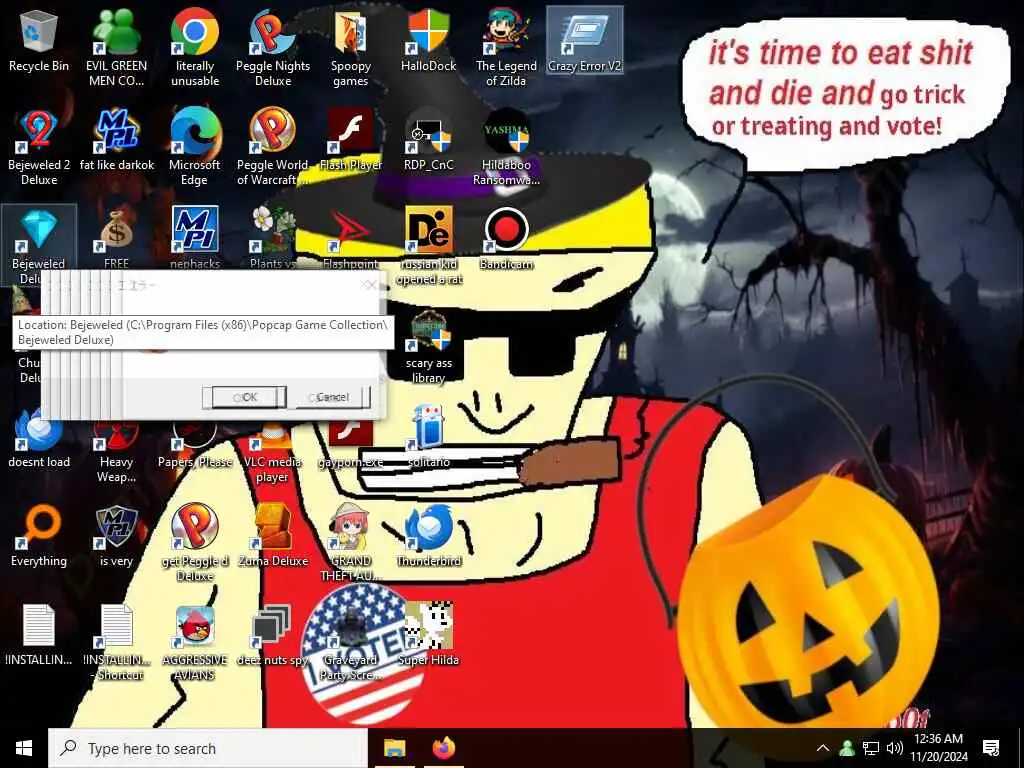Select the deez nuts spy shortcut
Viewport: 1024px width, 768px height.
[273, 636]
